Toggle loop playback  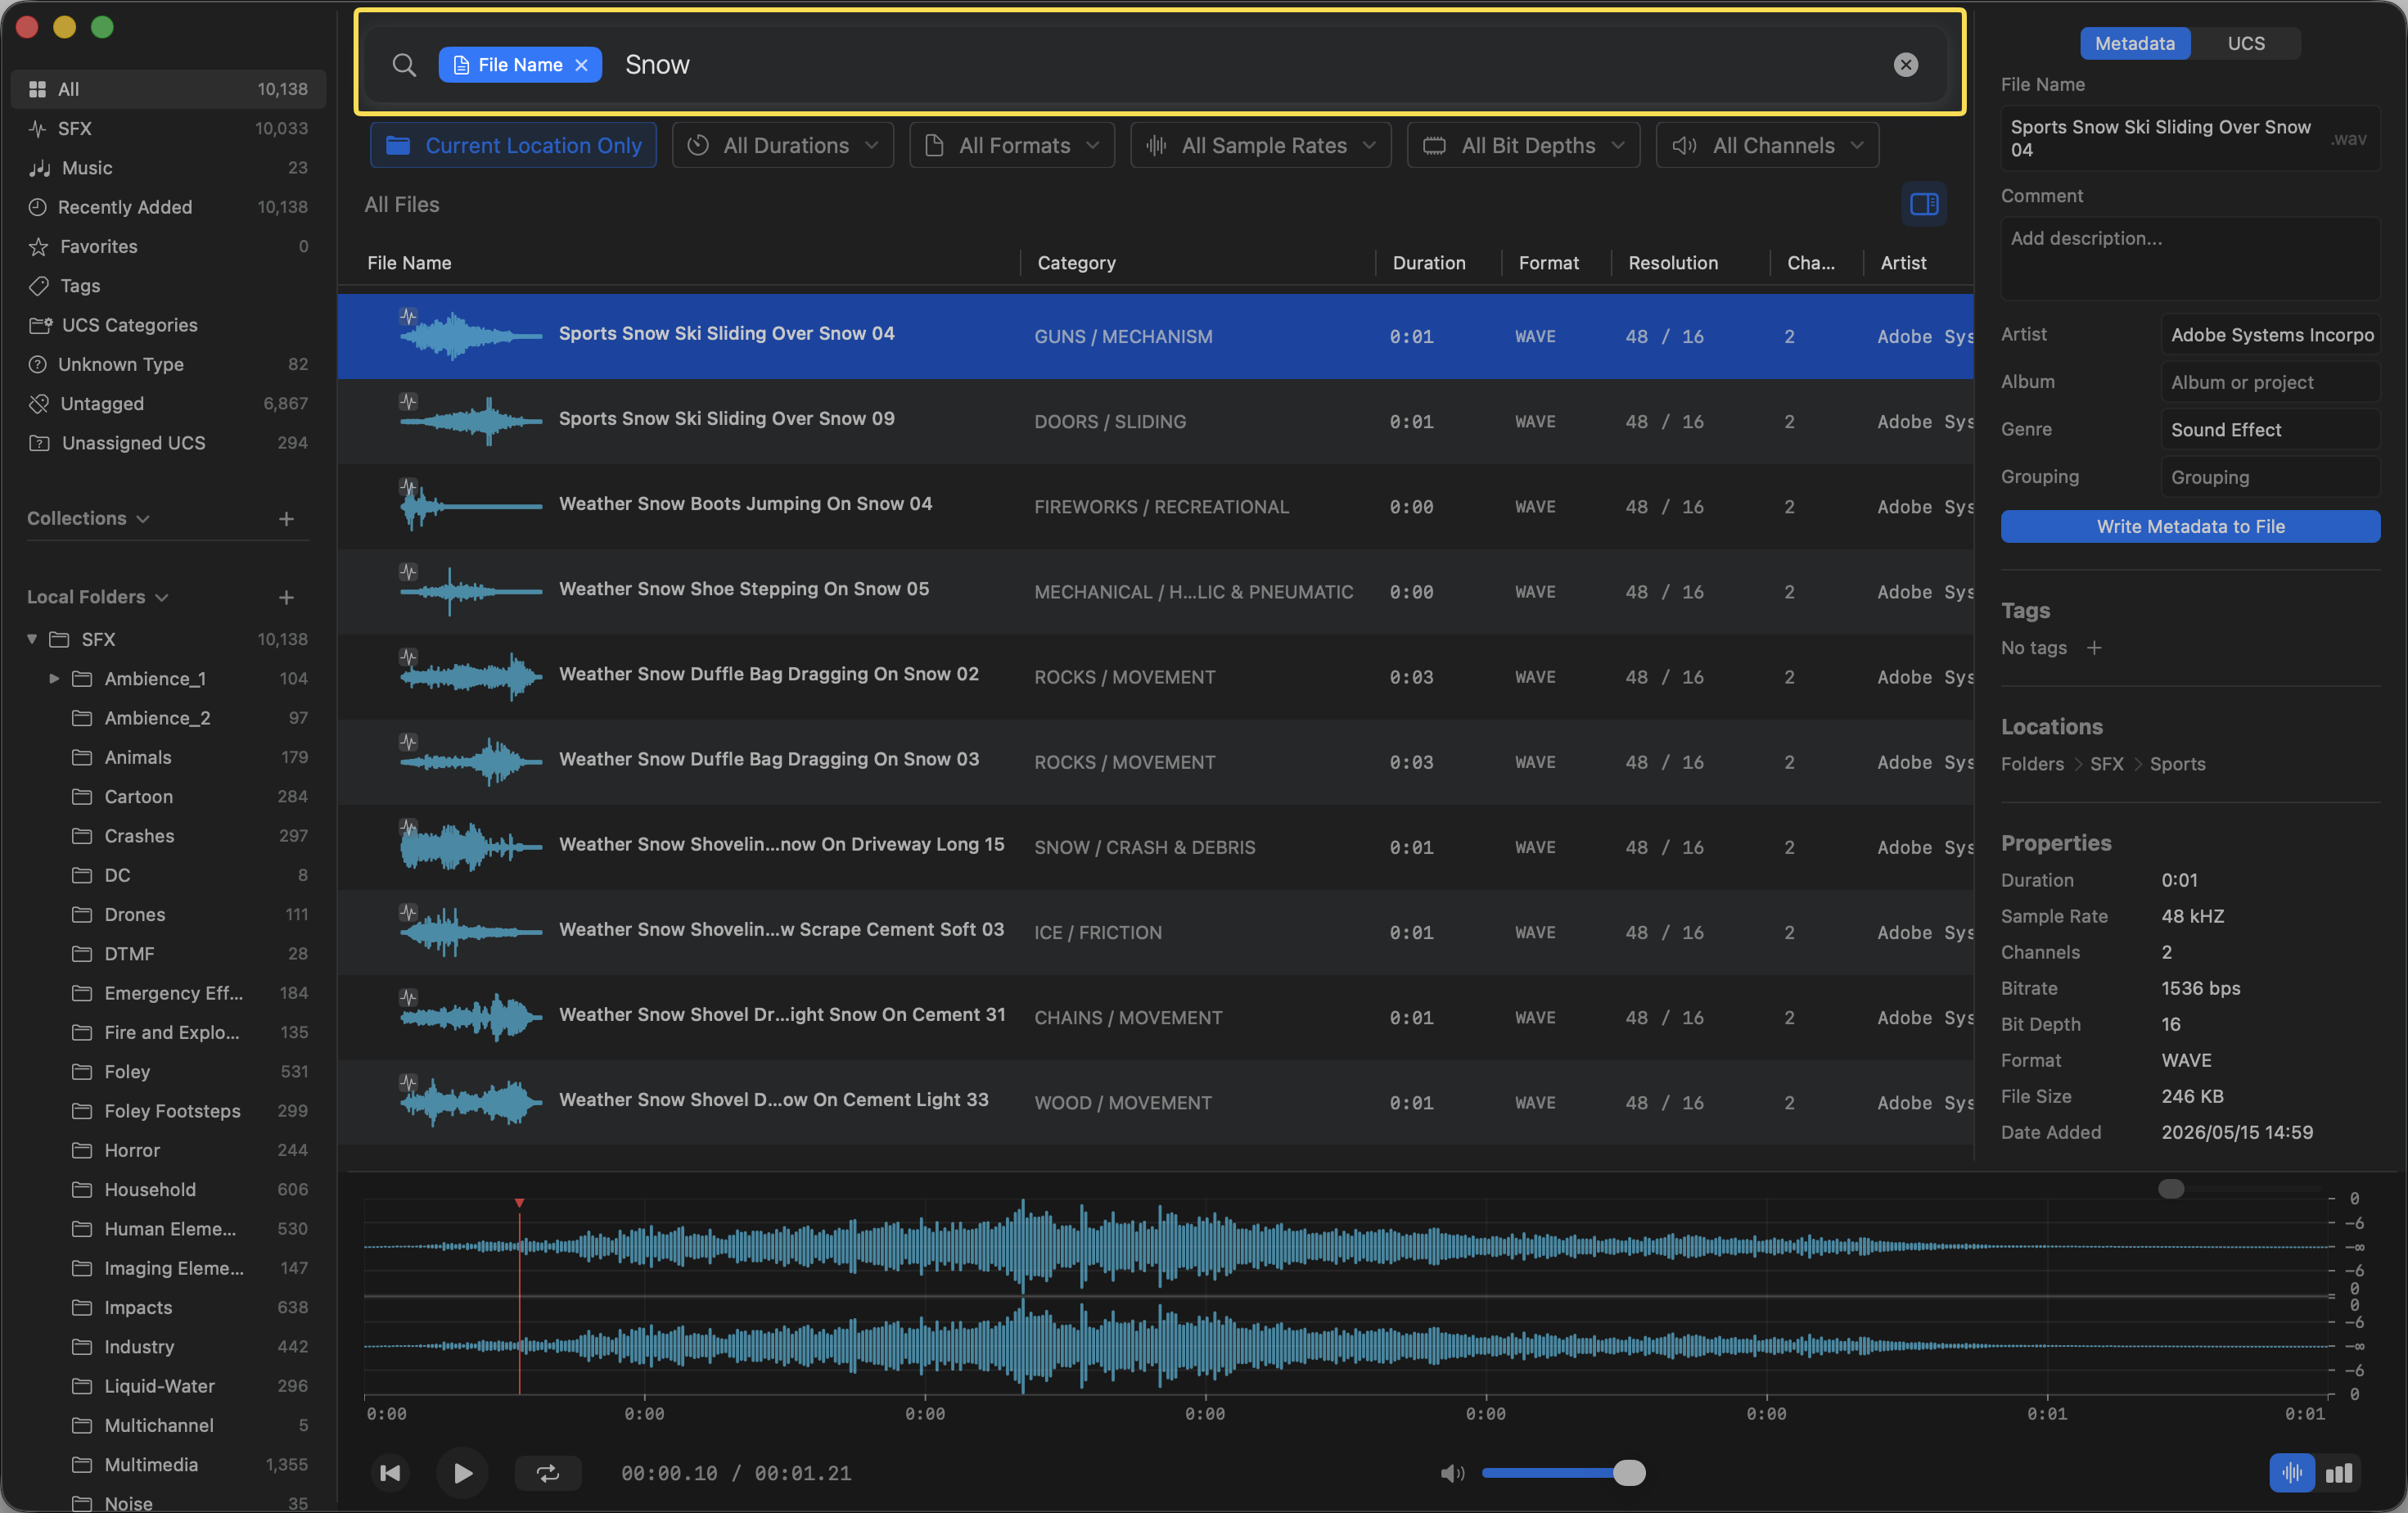tap(548, 1473)
